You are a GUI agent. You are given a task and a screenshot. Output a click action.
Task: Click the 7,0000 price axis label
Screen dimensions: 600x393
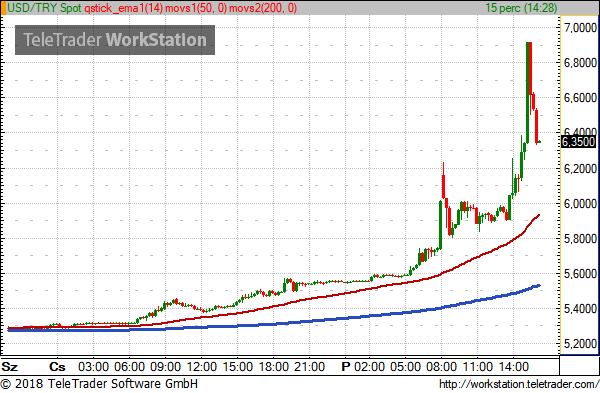(580, 28)
